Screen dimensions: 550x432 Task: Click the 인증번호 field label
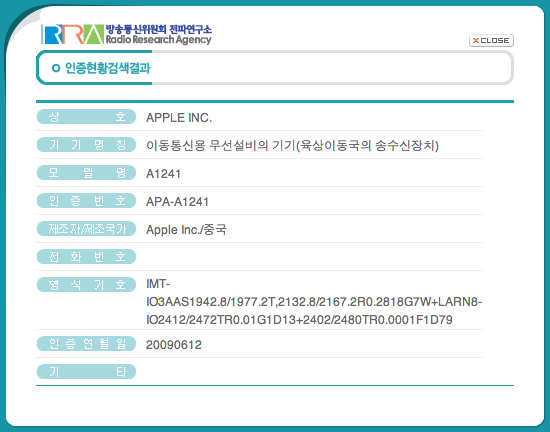(x=86, y=201)
